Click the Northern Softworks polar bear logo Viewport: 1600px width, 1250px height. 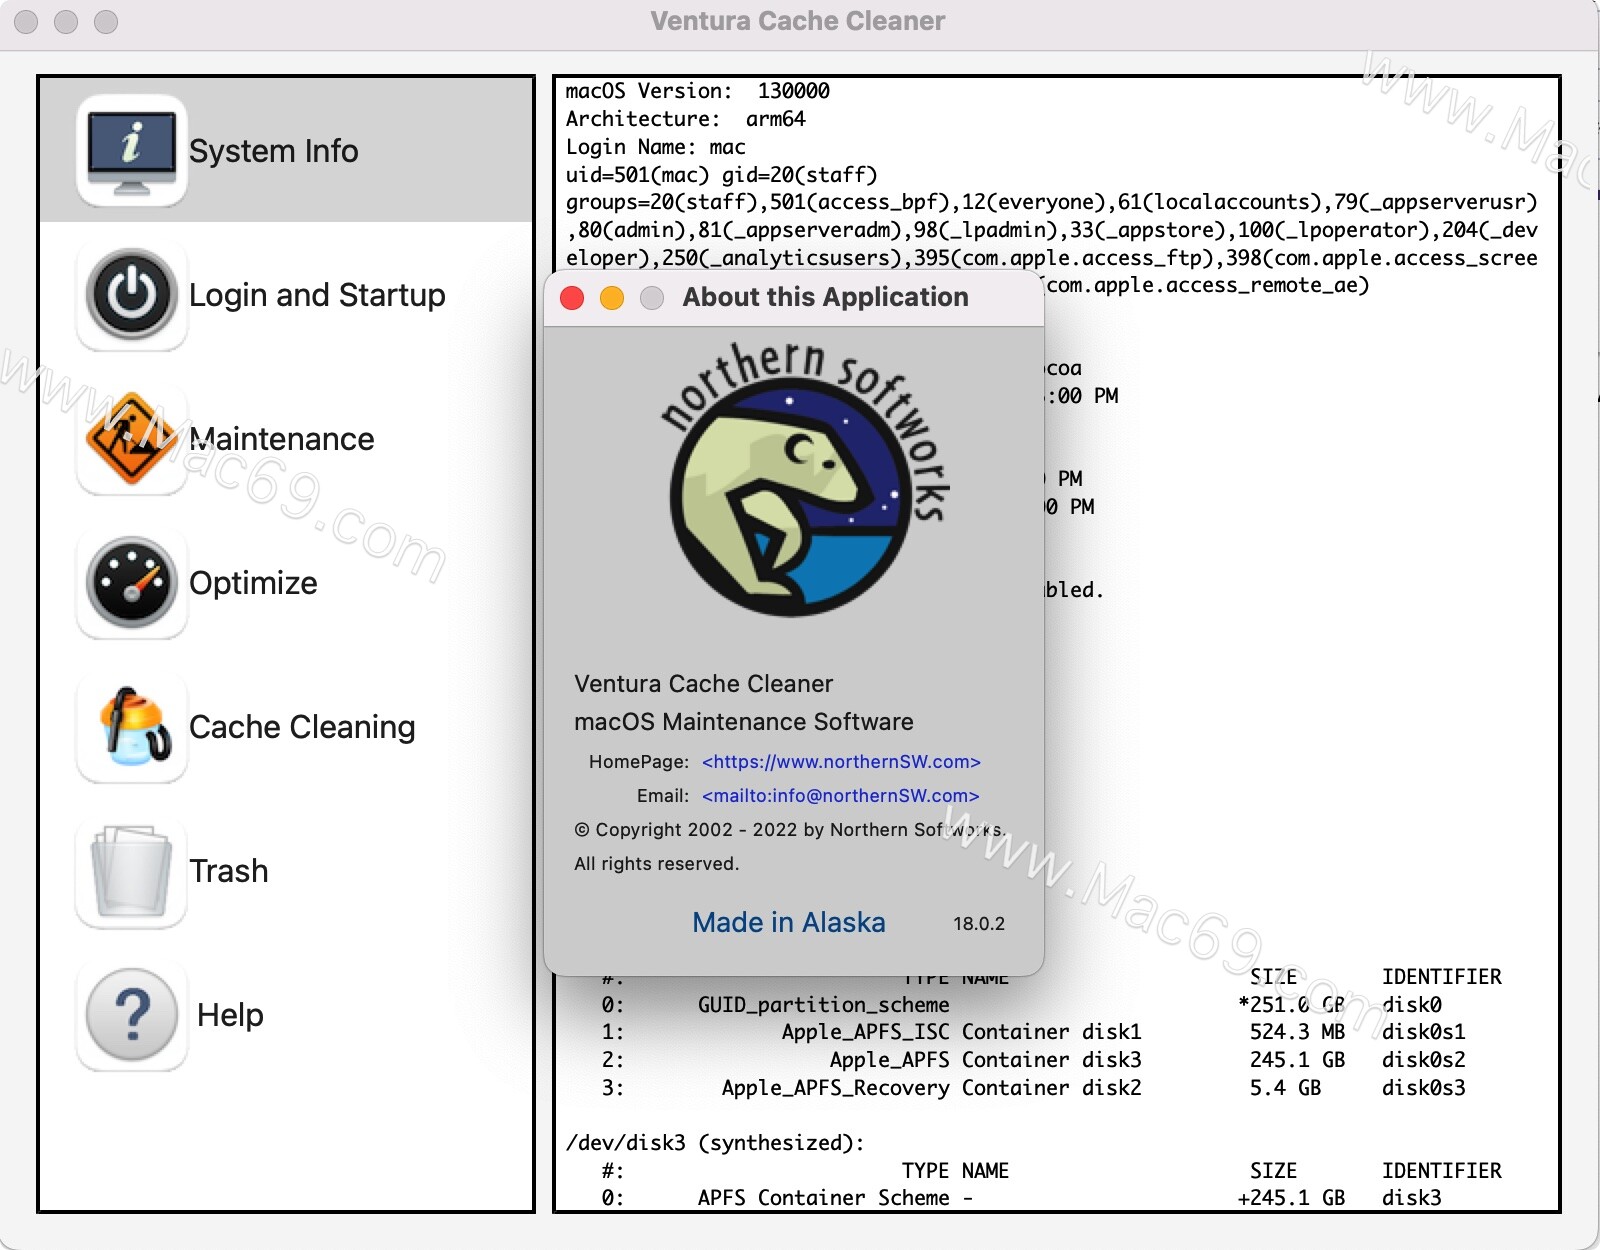[803, 481]
